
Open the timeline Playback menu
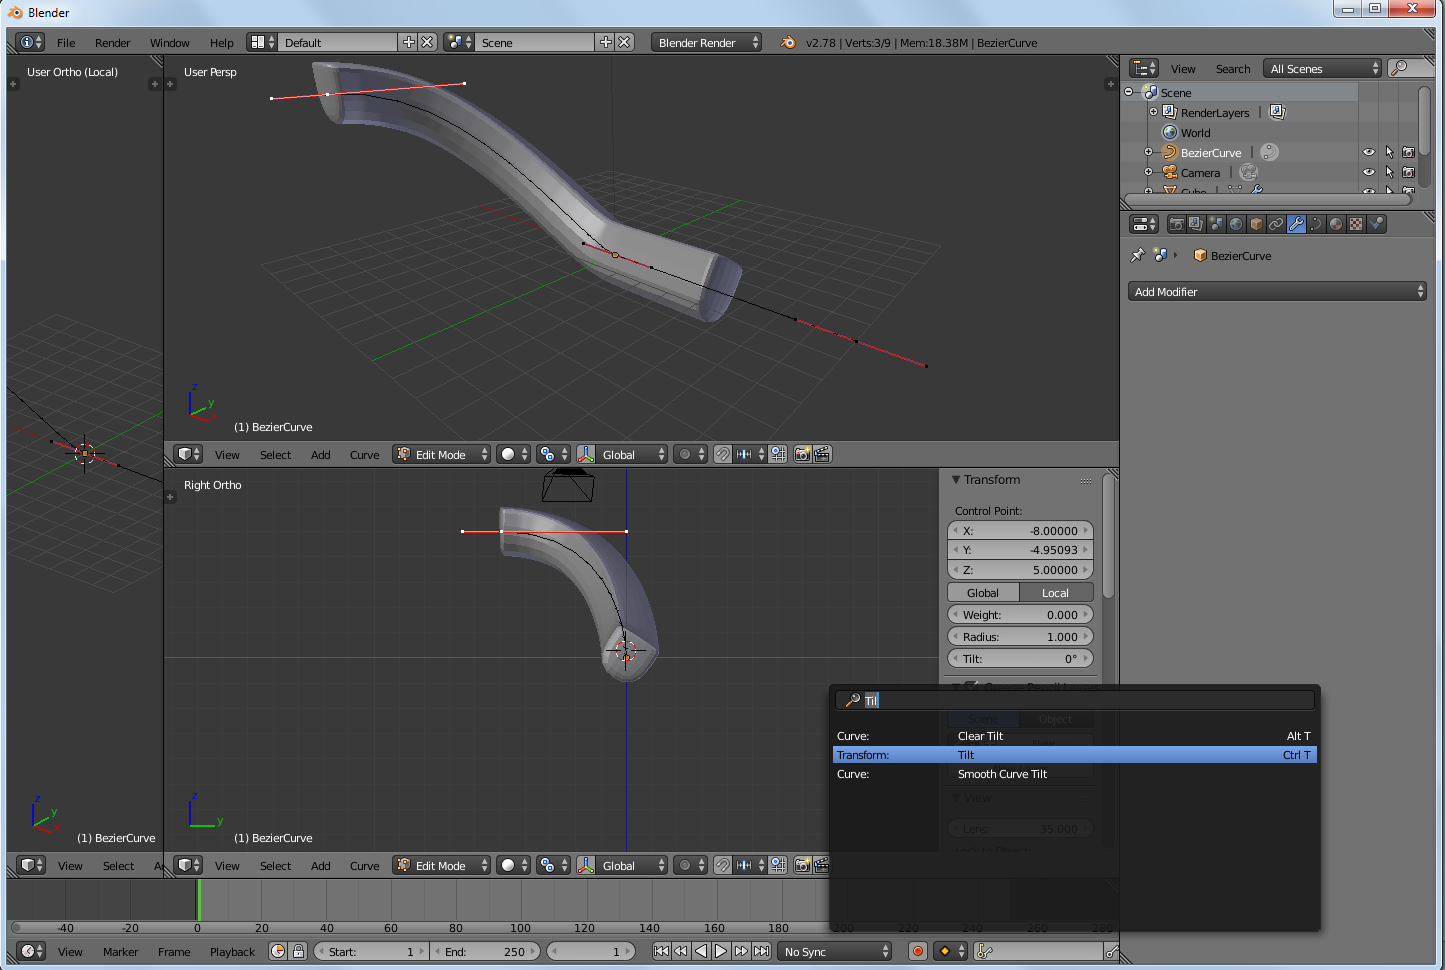232,952
